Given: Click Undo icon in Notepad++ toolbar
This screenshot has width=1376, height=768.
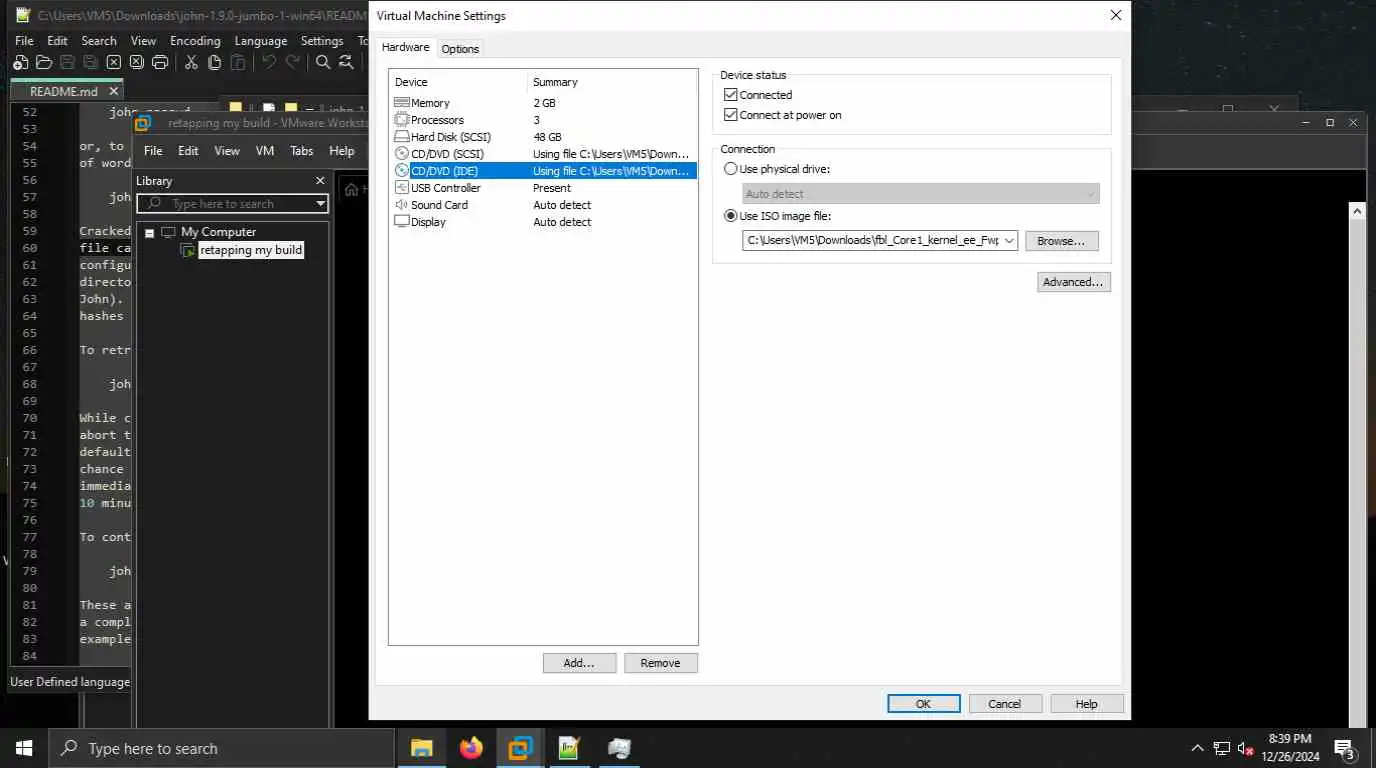Looking at the screenshot, I should tap(269, 62).
